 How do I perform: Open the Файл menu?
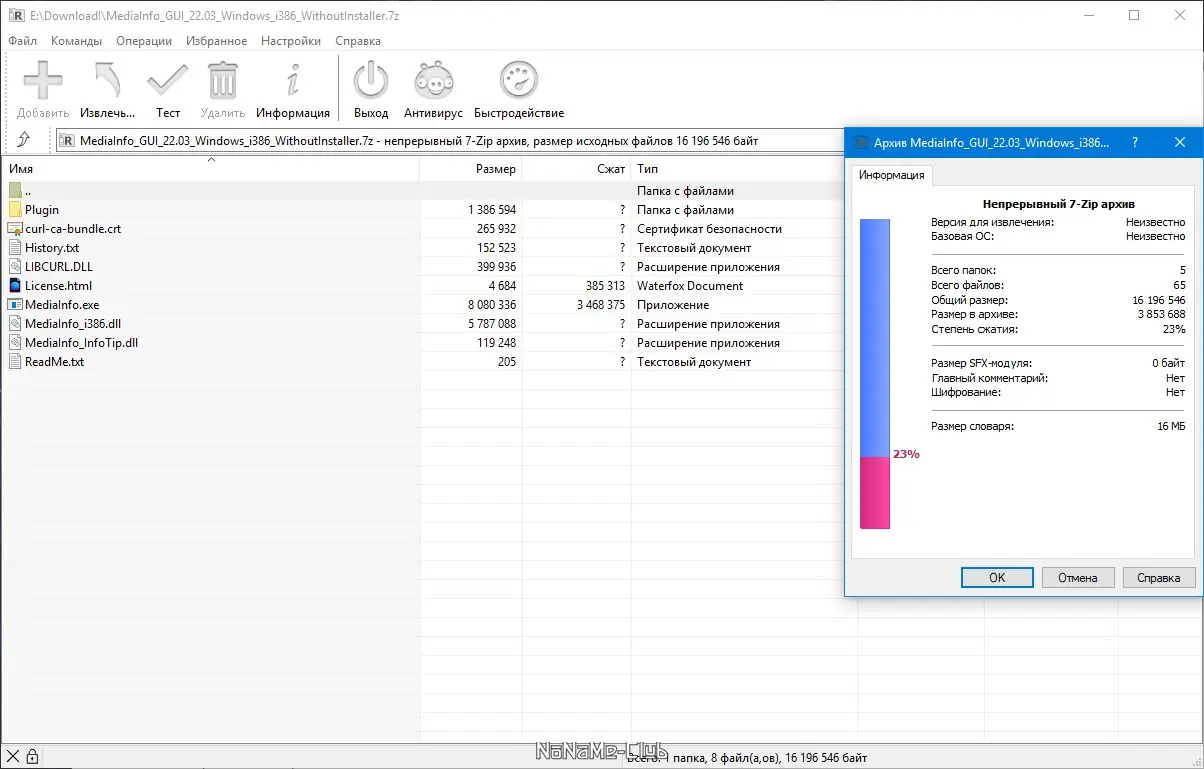(x=23, y=41)
